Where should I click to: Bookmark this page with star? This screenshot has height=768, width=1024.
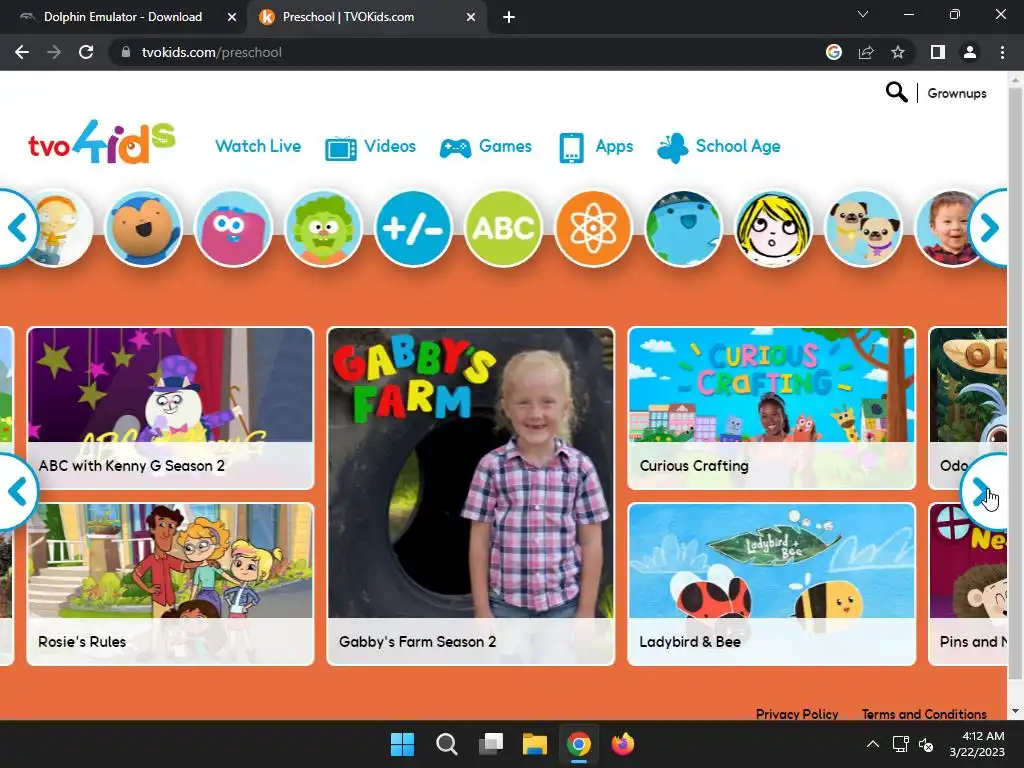(898, 52)
